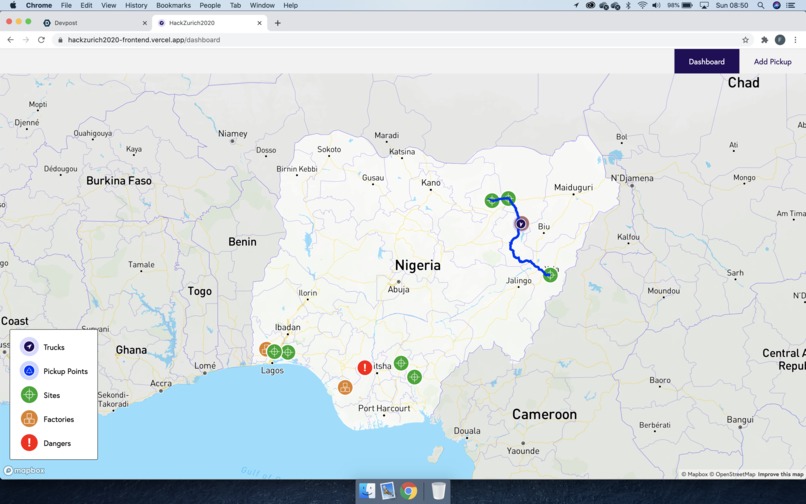Click the Nigeria country label
The width and height of the screenshot is (806, 504).
417,265
